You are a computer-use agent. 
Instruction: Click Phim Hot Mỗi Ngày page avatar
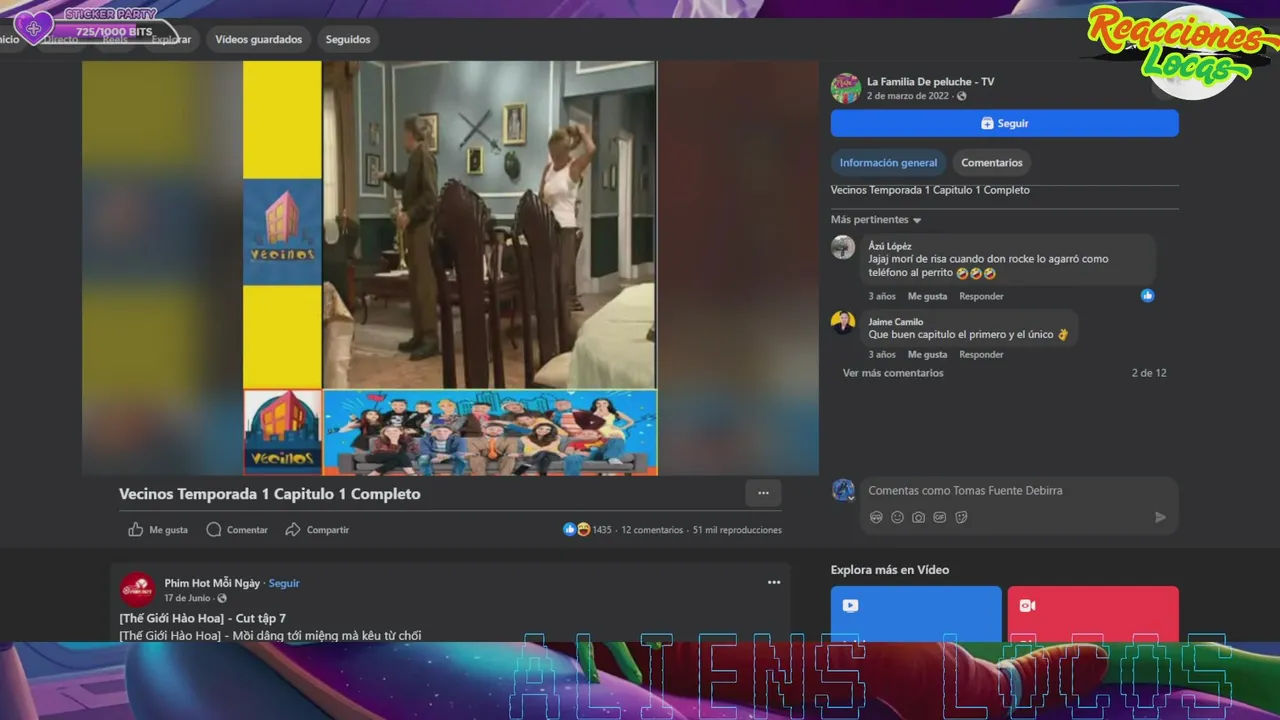(138, 589)
